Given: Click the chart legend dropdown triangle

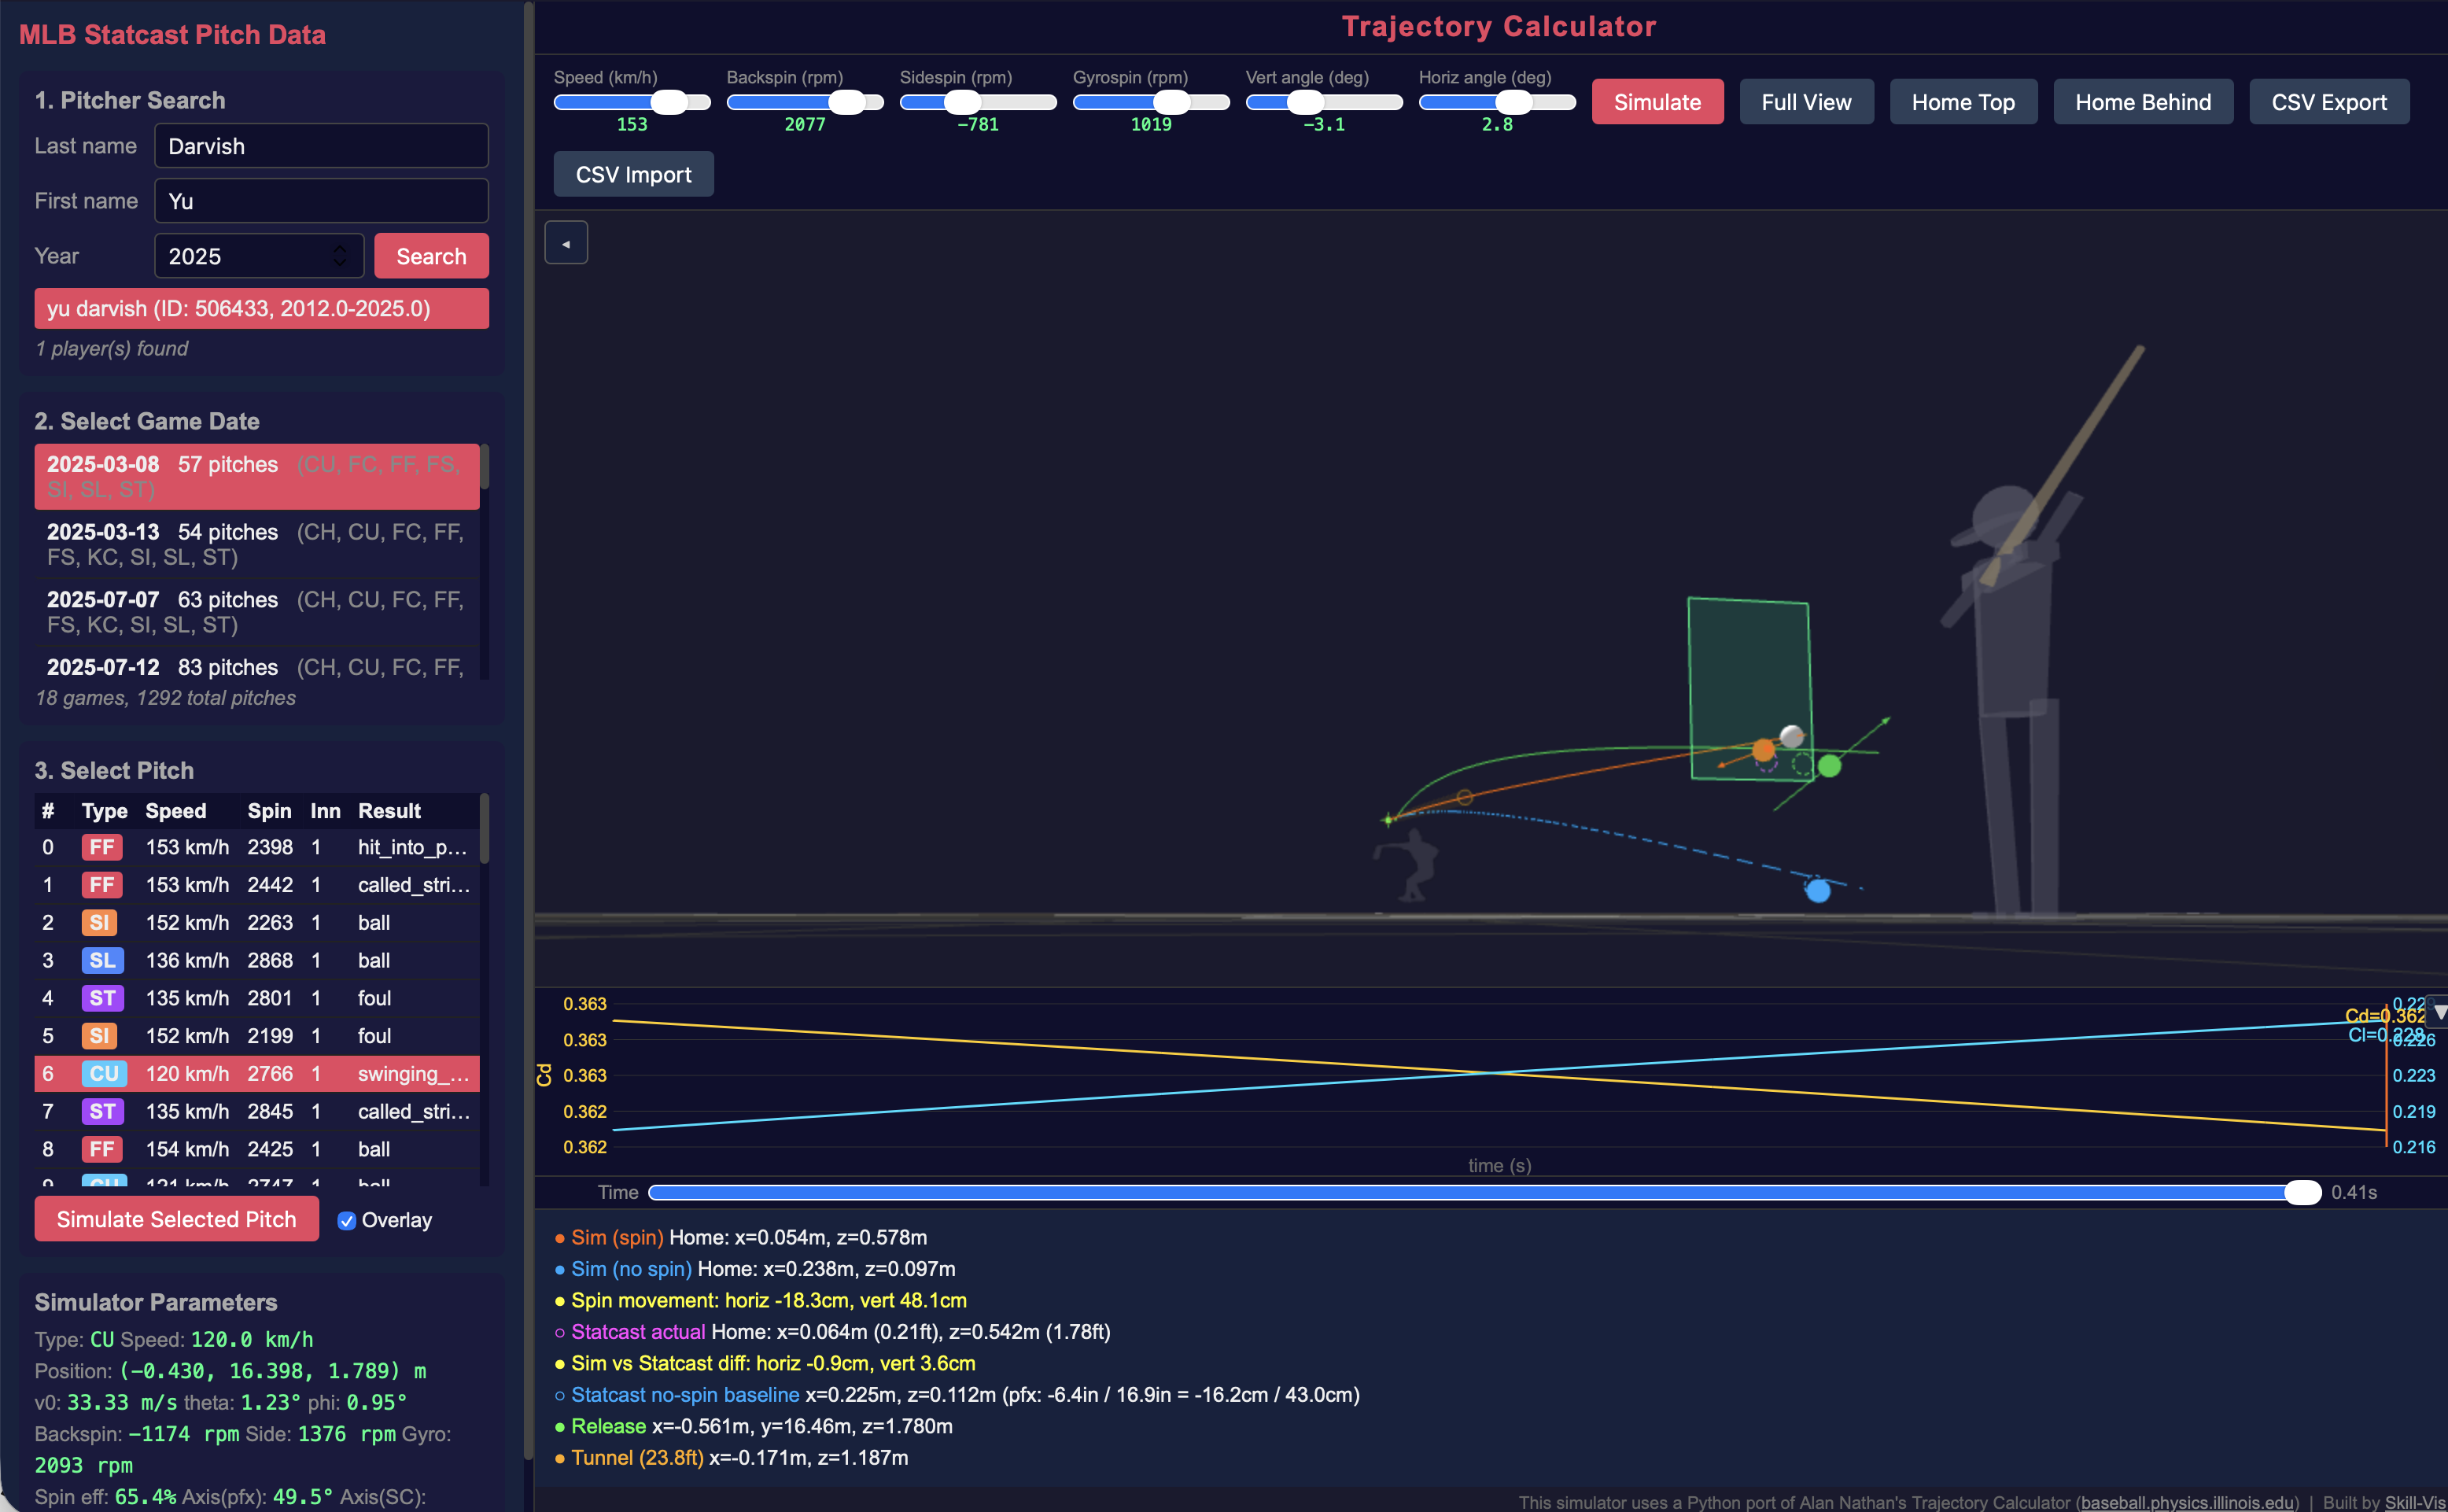Looking at the screenshot, I should point(2439,1013).
